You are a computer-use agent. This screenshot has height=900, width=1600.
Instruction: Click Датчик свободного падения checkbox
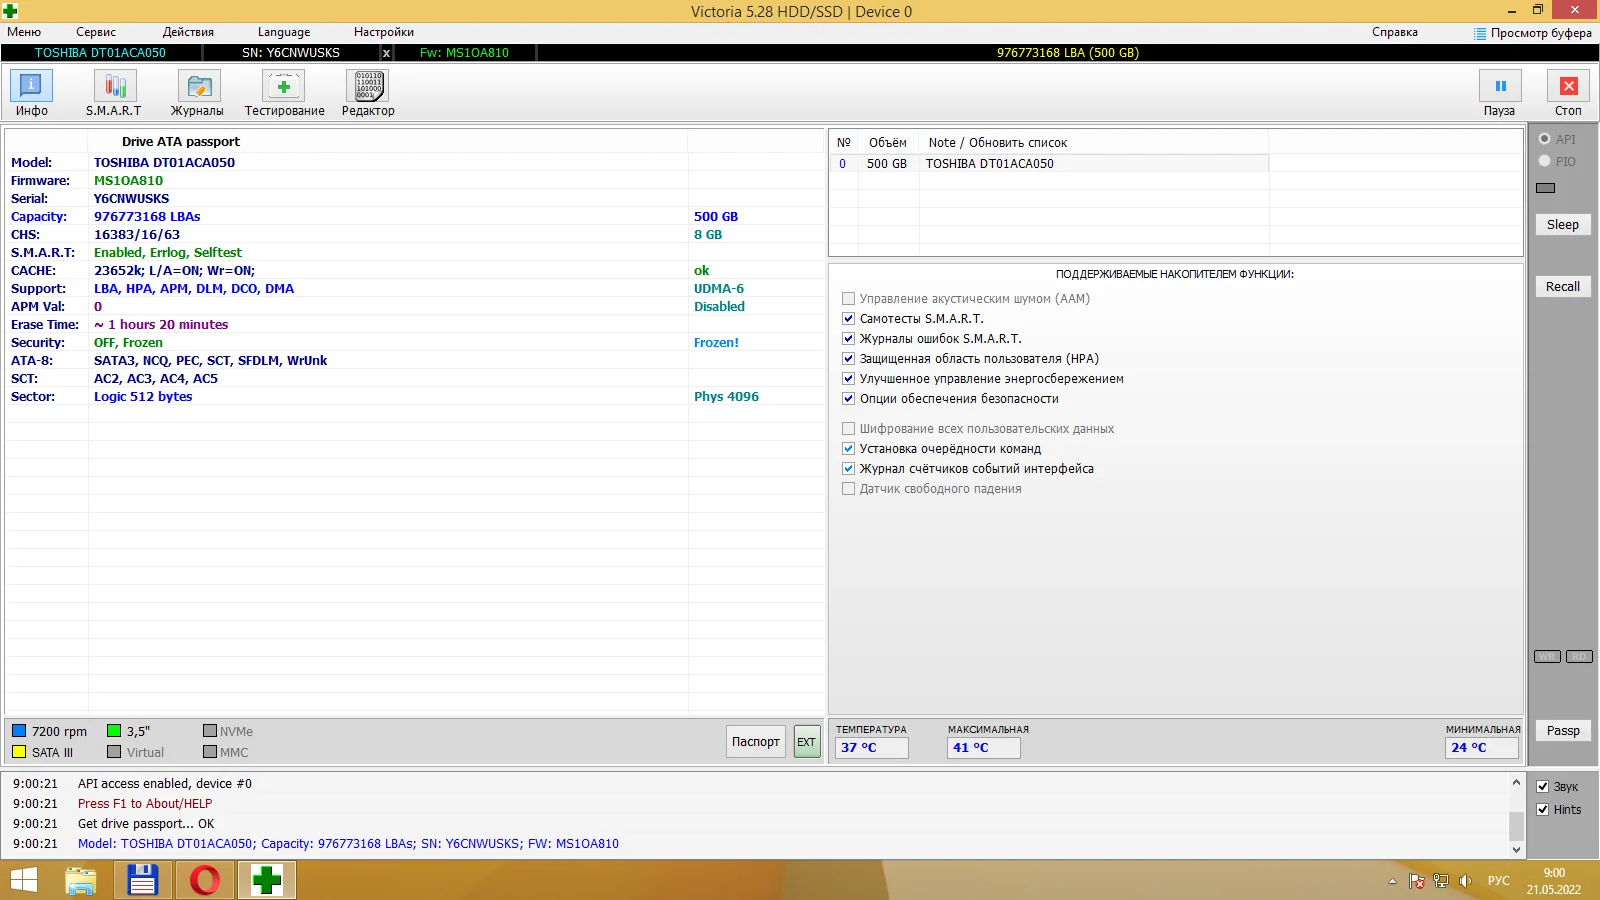click(x=849, y=489)
